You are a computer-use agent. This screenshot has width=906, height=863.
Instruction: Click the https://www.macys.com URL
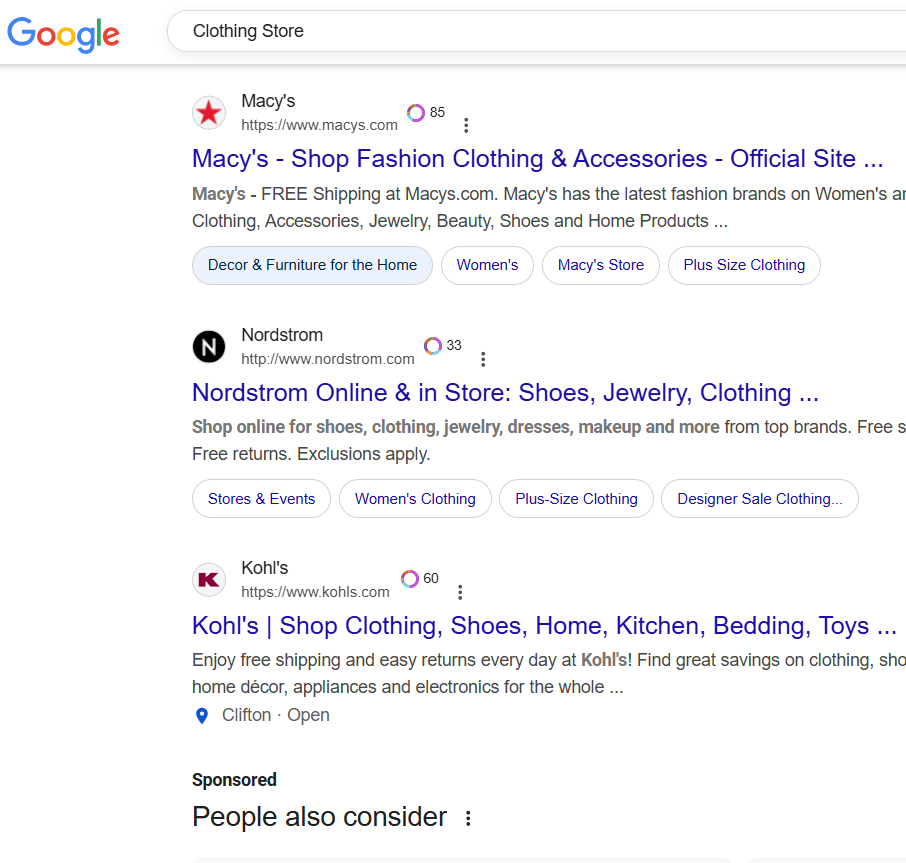click(320, 125)
